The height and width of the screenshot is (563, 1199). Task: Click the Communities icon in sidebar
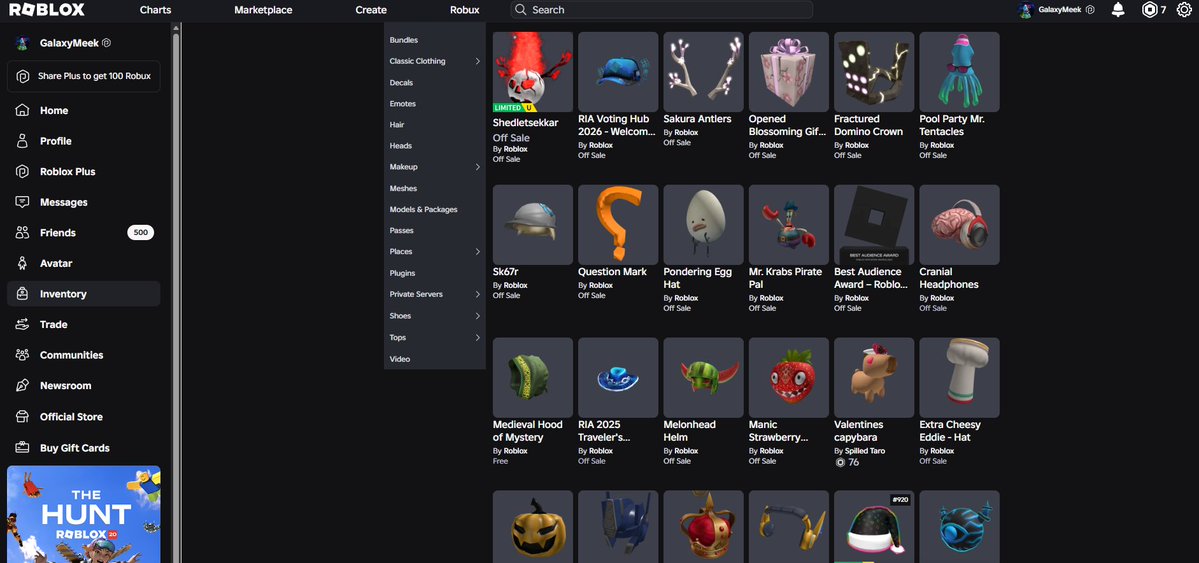tap(22, 355)
